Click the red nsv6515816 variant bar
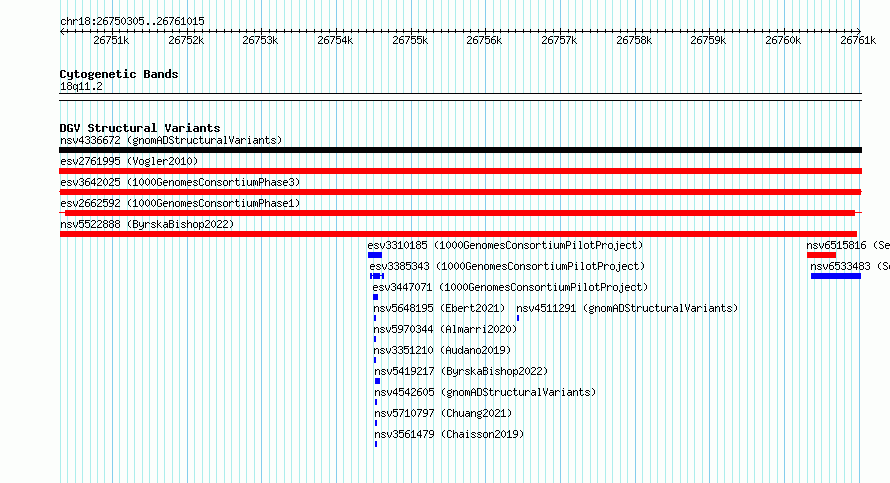Viewport: 890px width, 483px height. point(821,255)
